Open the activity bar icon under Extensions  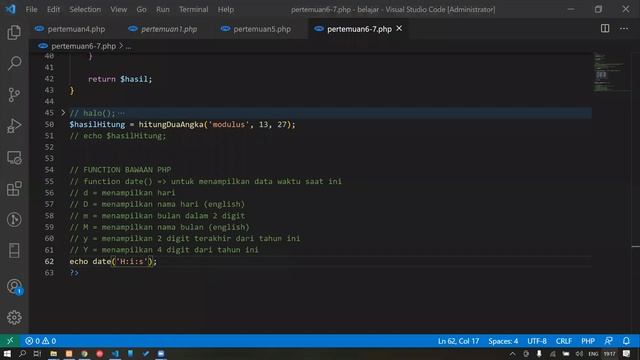(14, 220)
